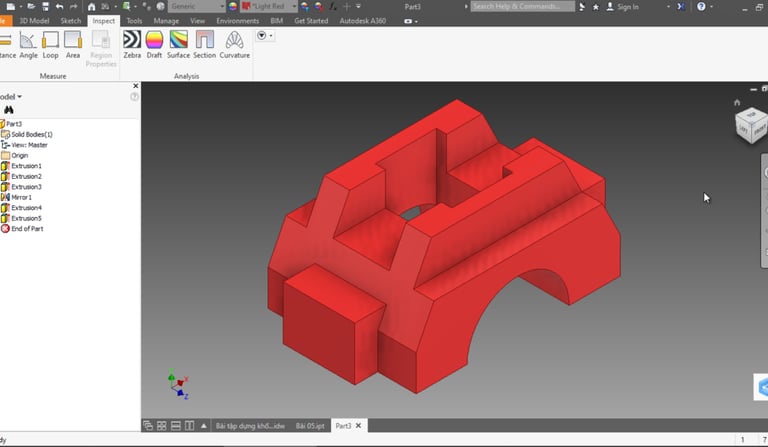The image size is (768, 447).
Task: Click the favorites star icon
Action: (596, 7)
